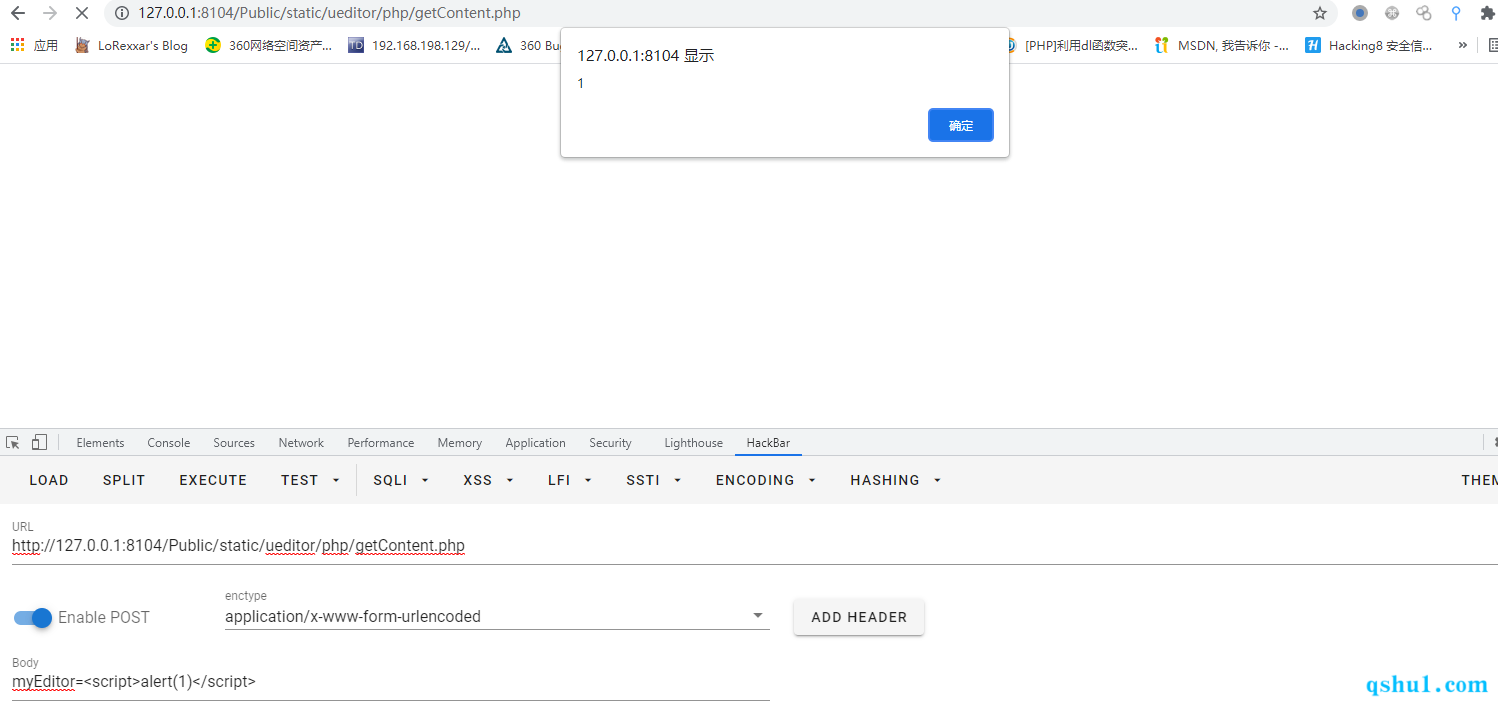The height and width of the screenshot is (709, 1498).
Task: Stop page loading with the X icon
Action: 82,14
